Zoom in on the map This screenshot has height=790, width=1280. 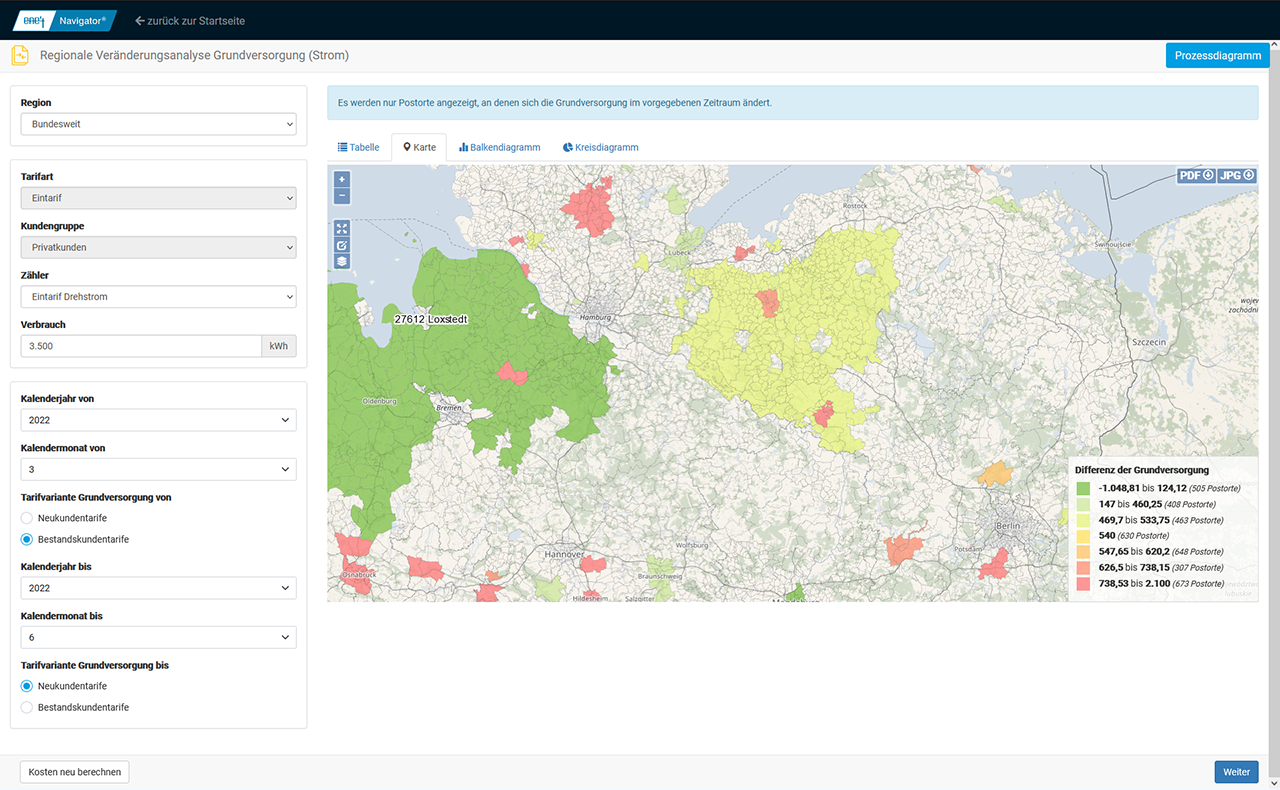point(342,180)
